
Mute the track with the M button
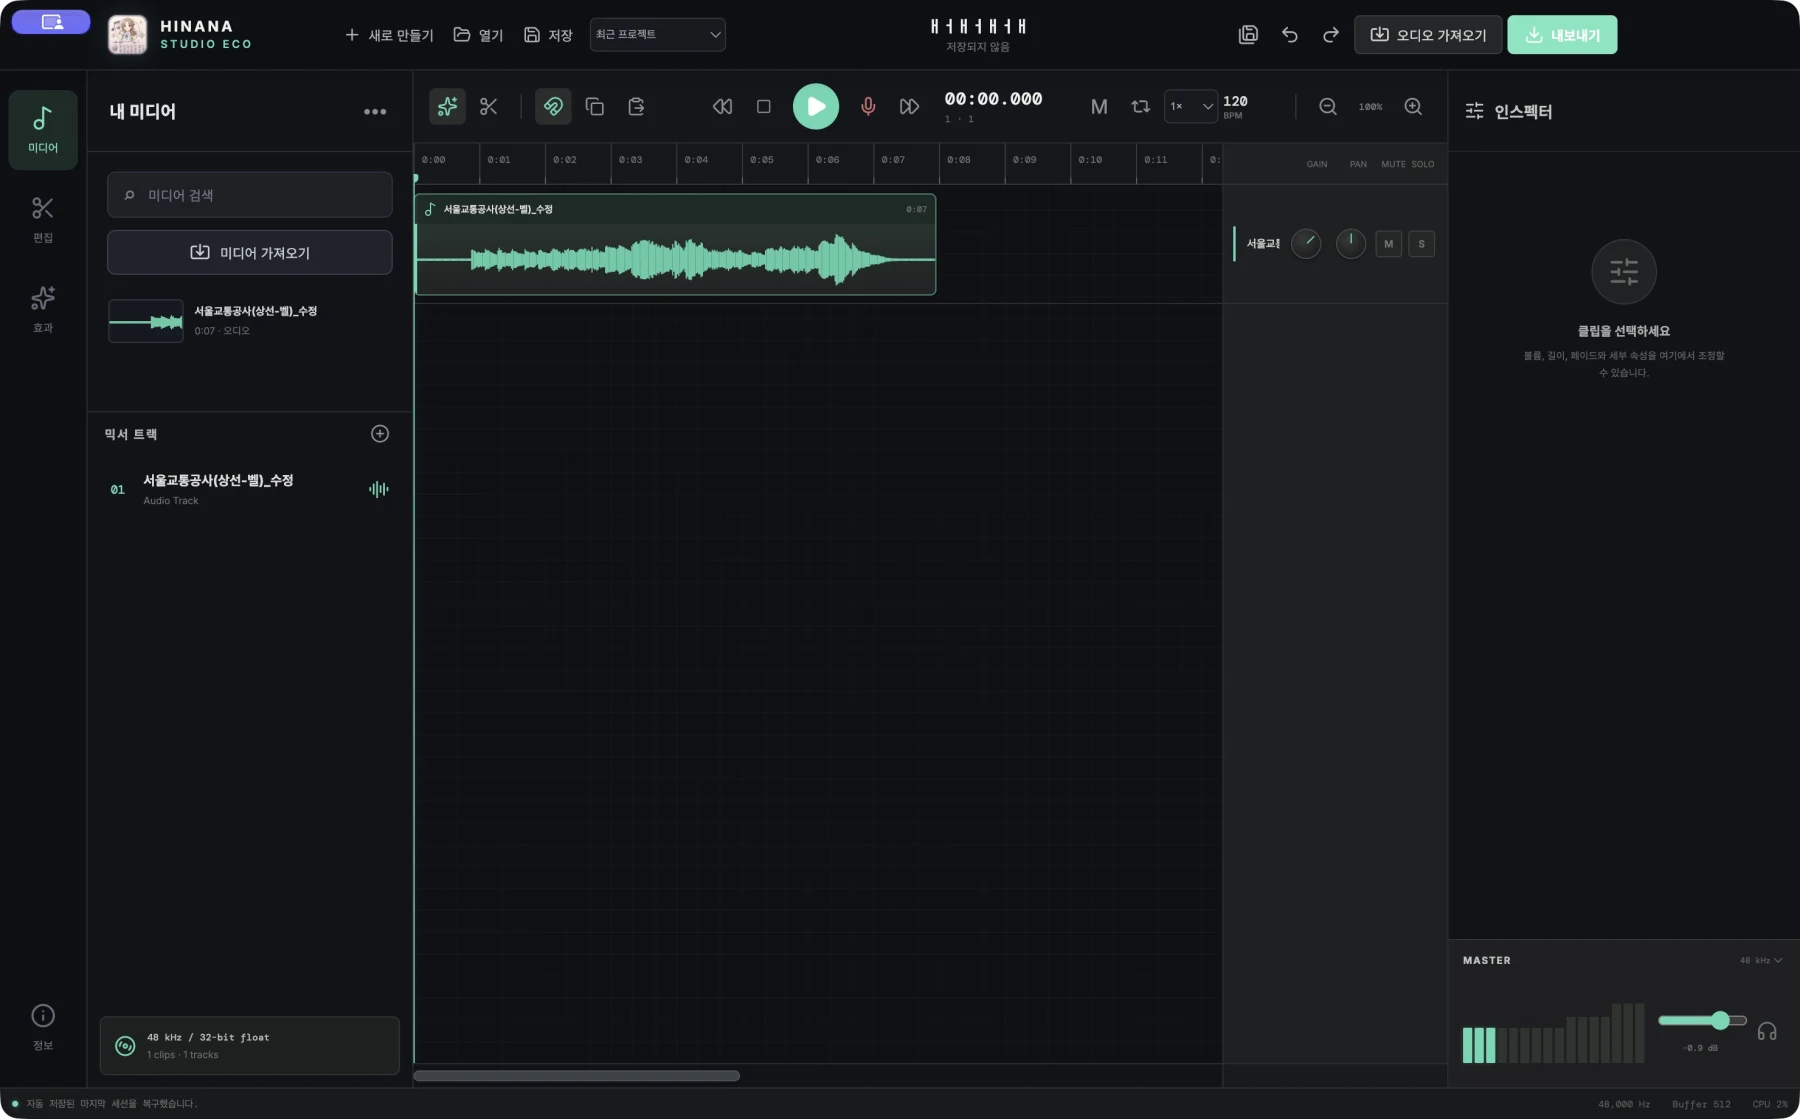coord(1388,244)
